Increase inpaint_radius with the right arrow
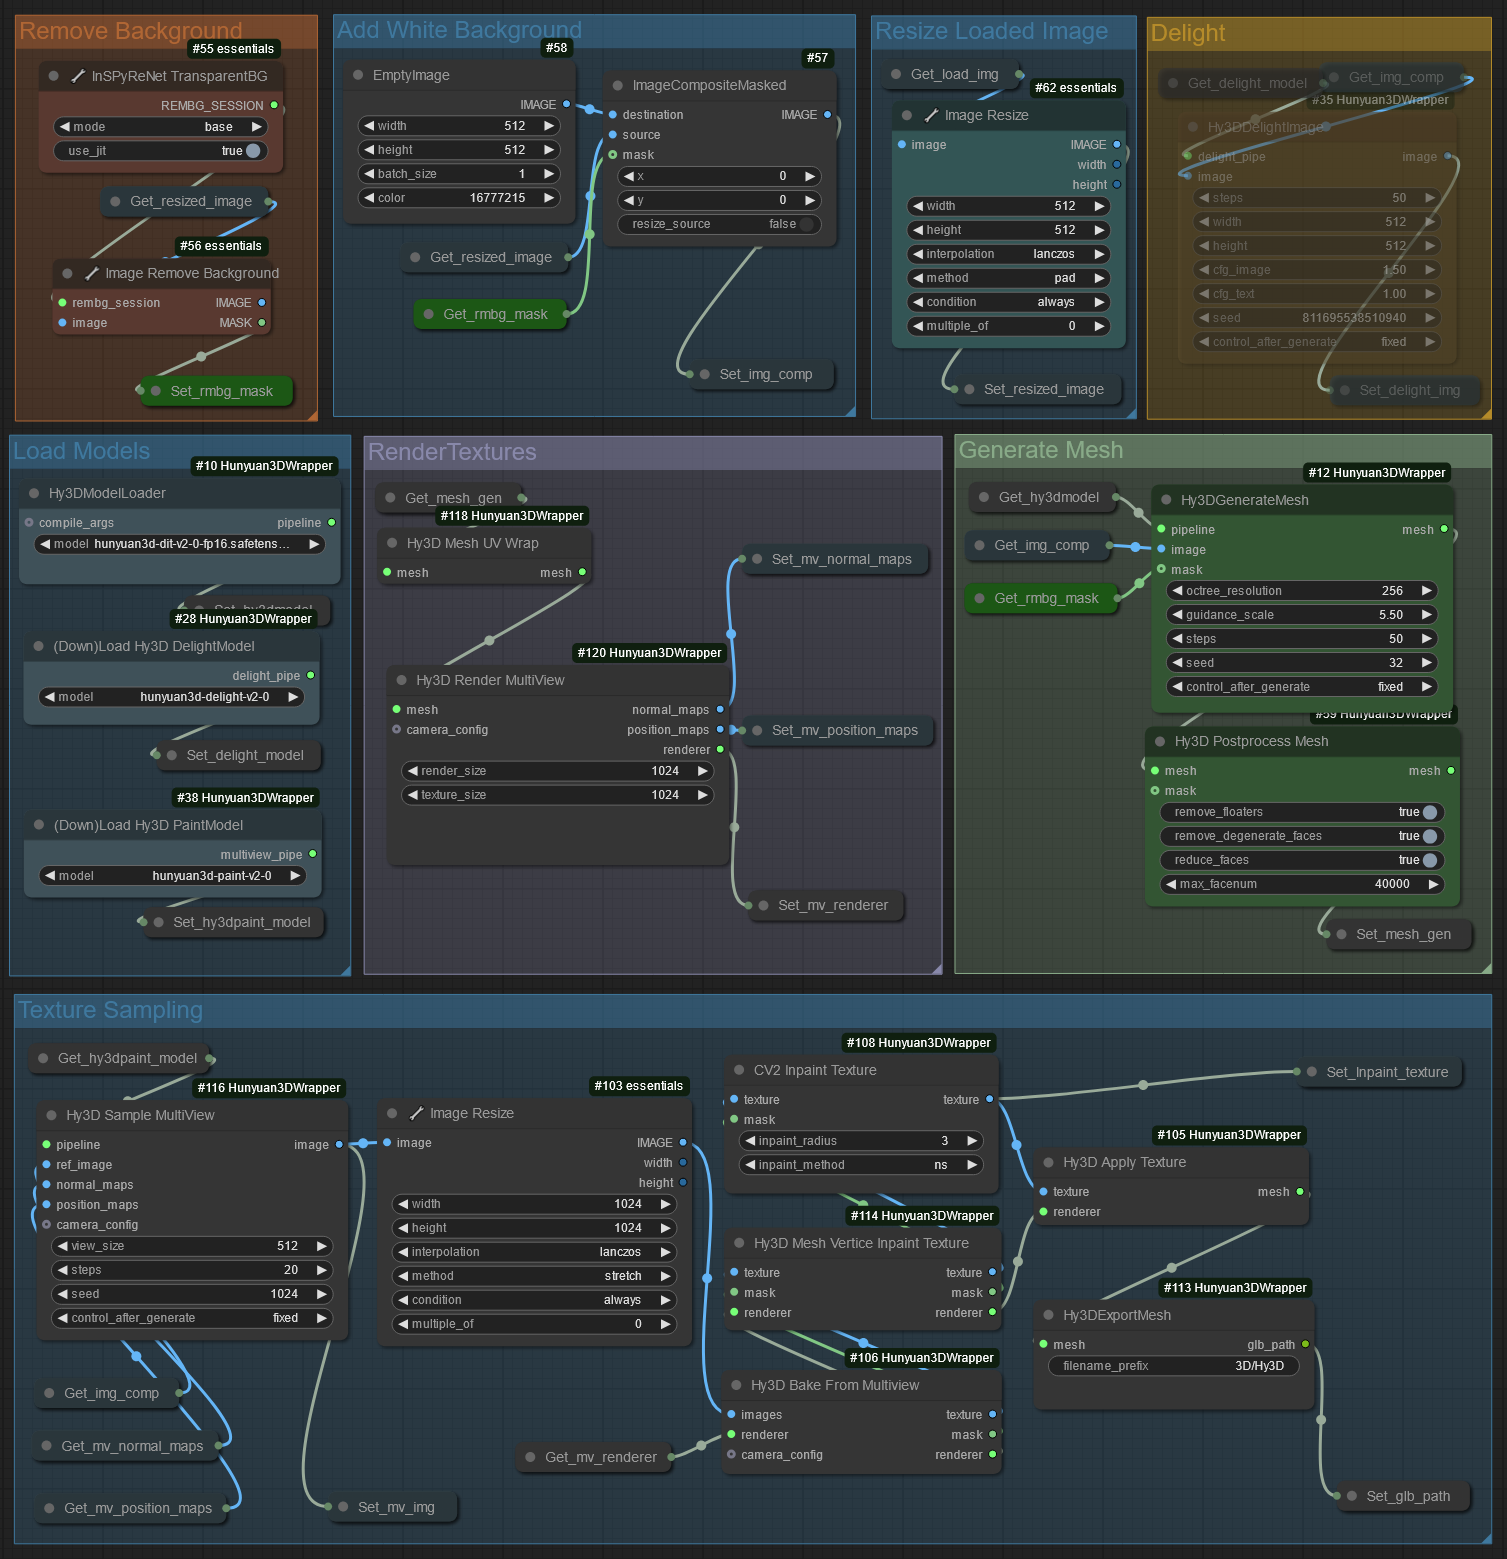This screenshot has width=1507, height=1559. (971, 1141)
